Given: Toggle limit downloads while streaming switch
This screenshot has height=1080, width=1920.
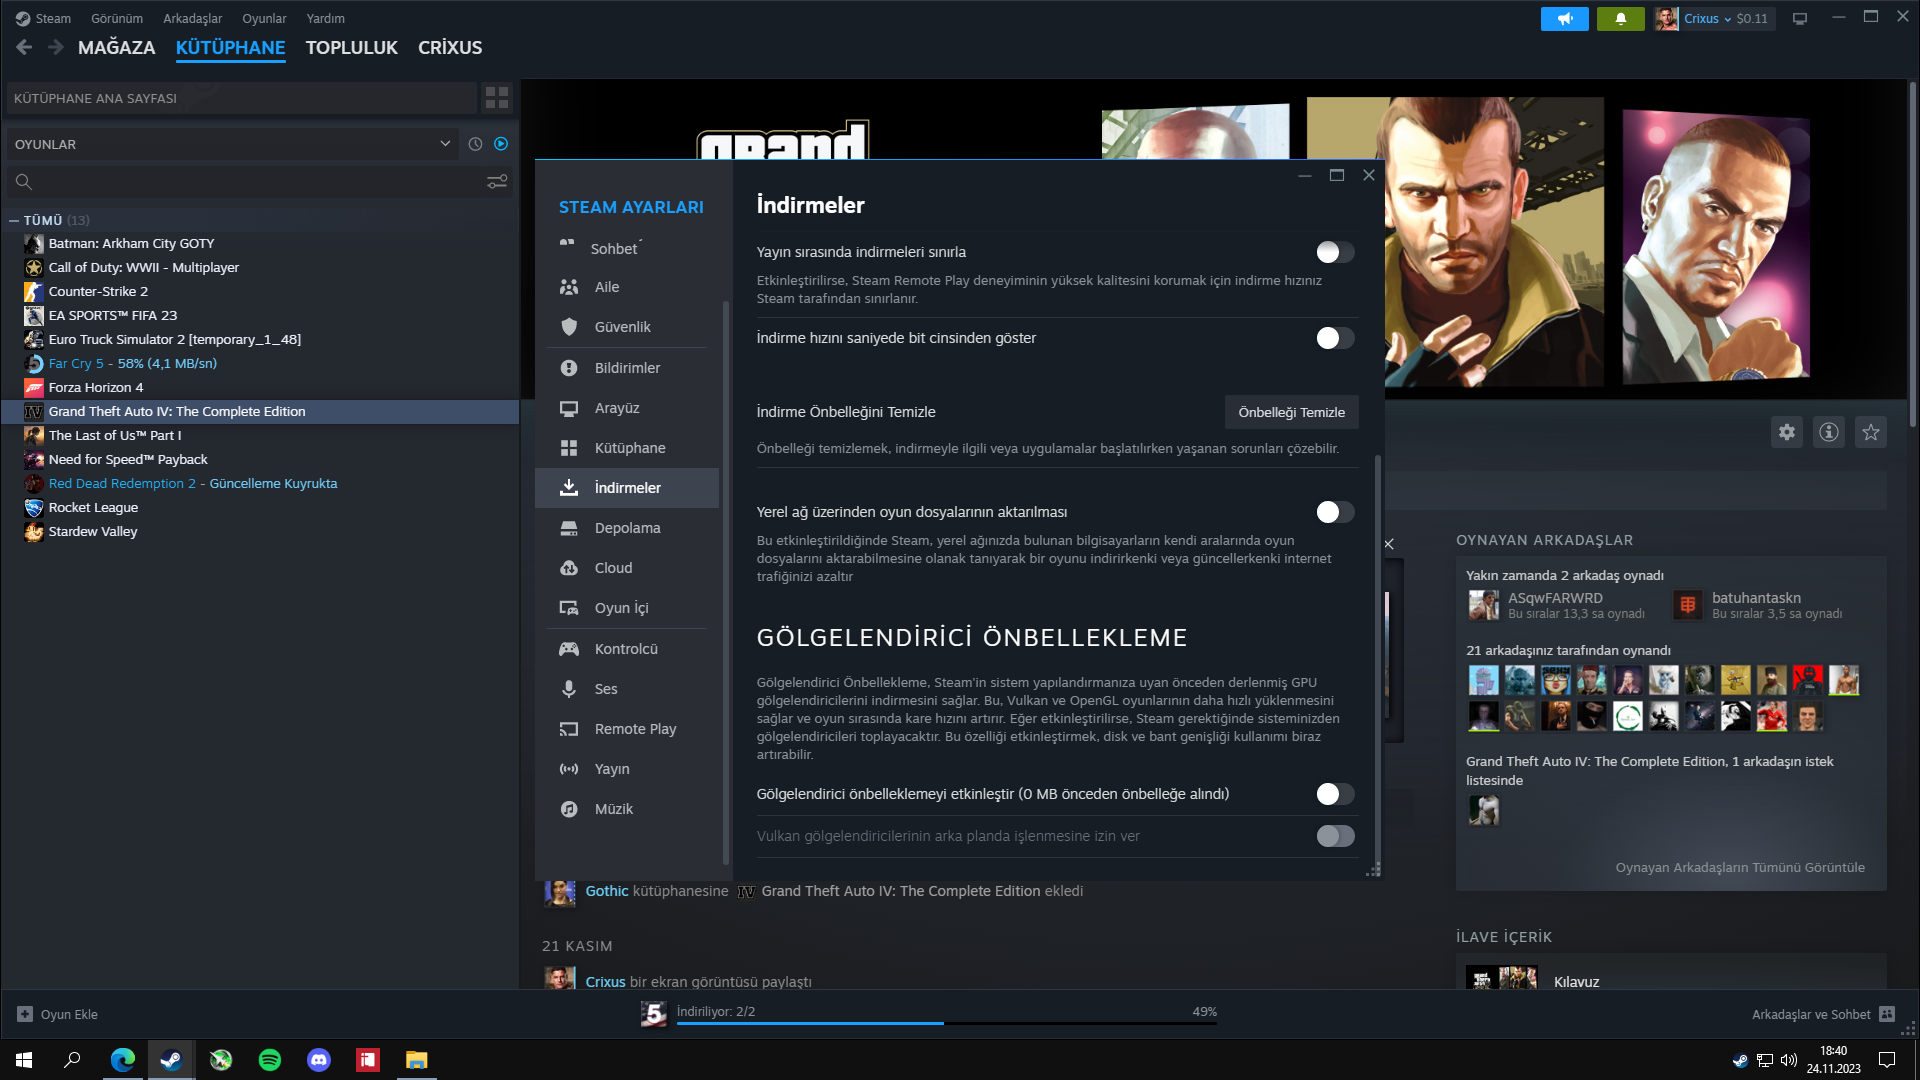Looking at the screenshot, I should click(x=1334, y=252).
